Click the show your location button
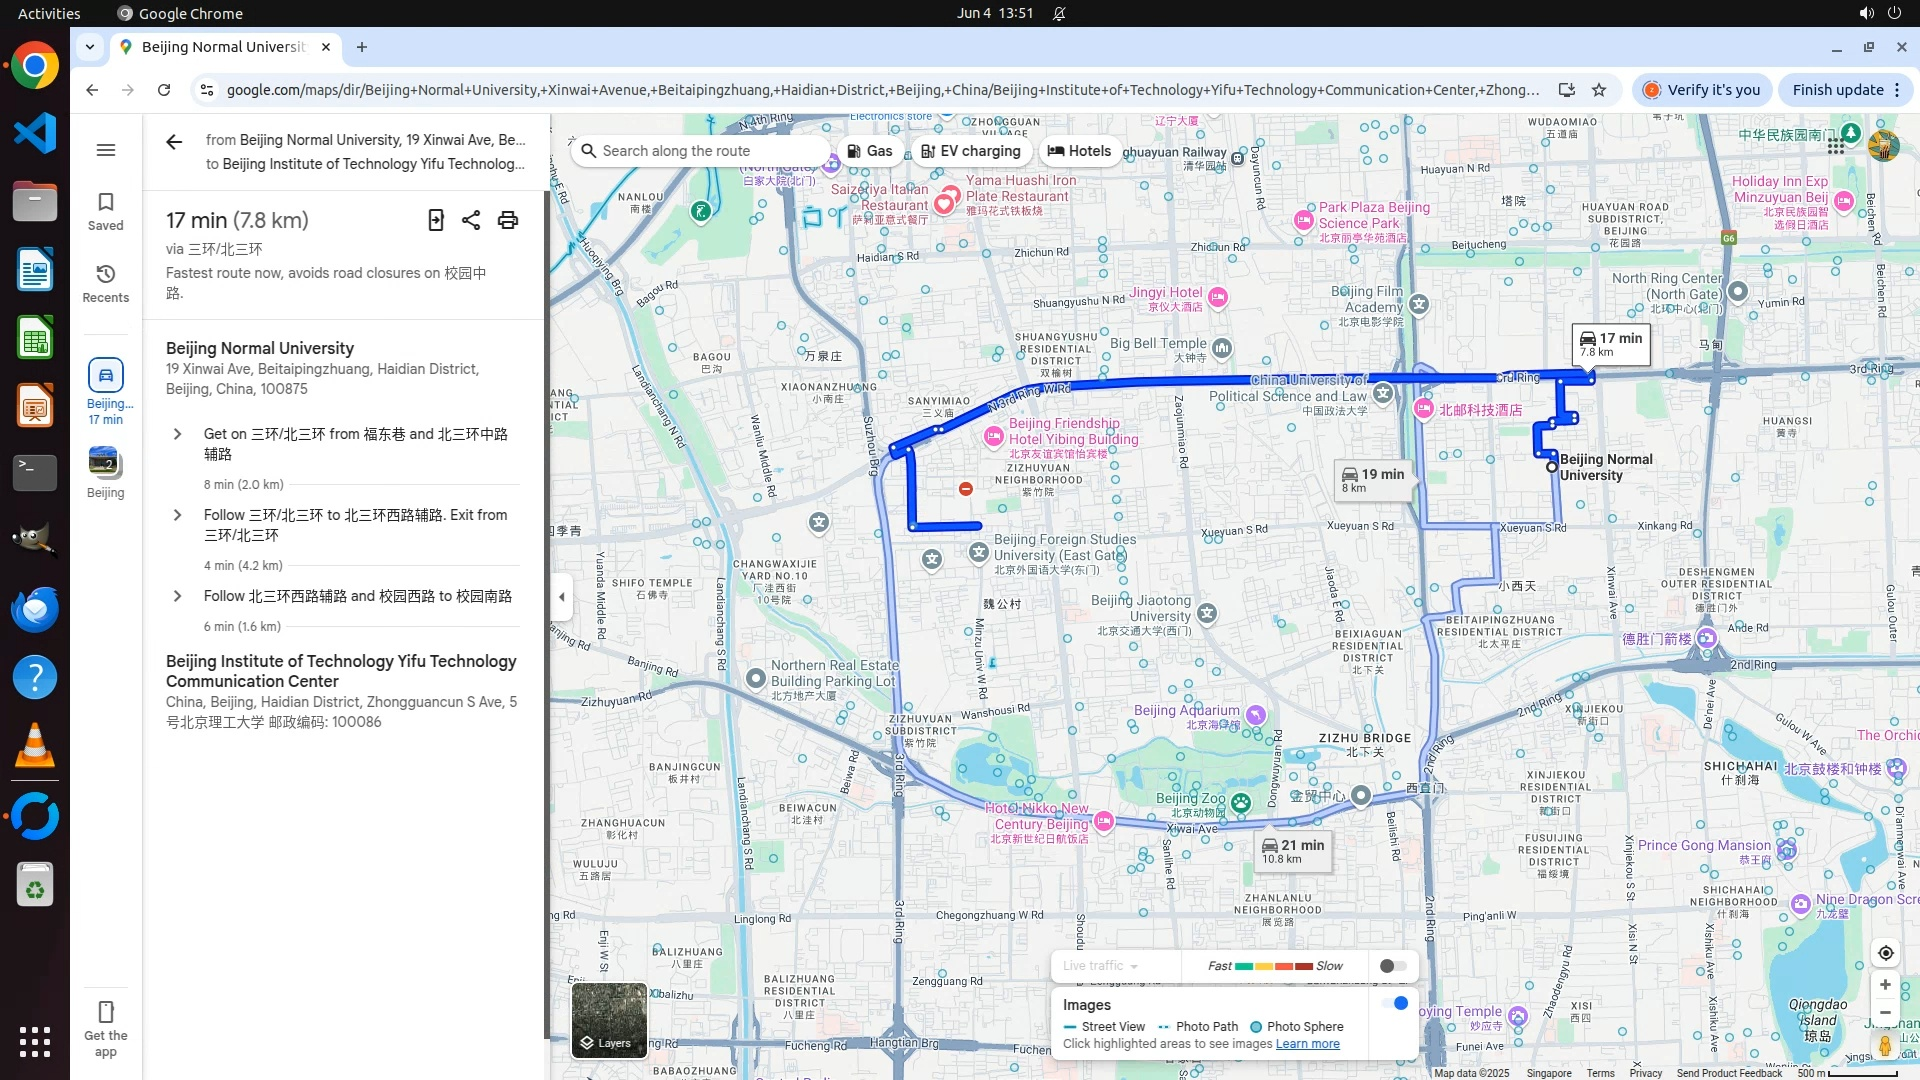1920x1080 pixels. (x=1885, y=953)
